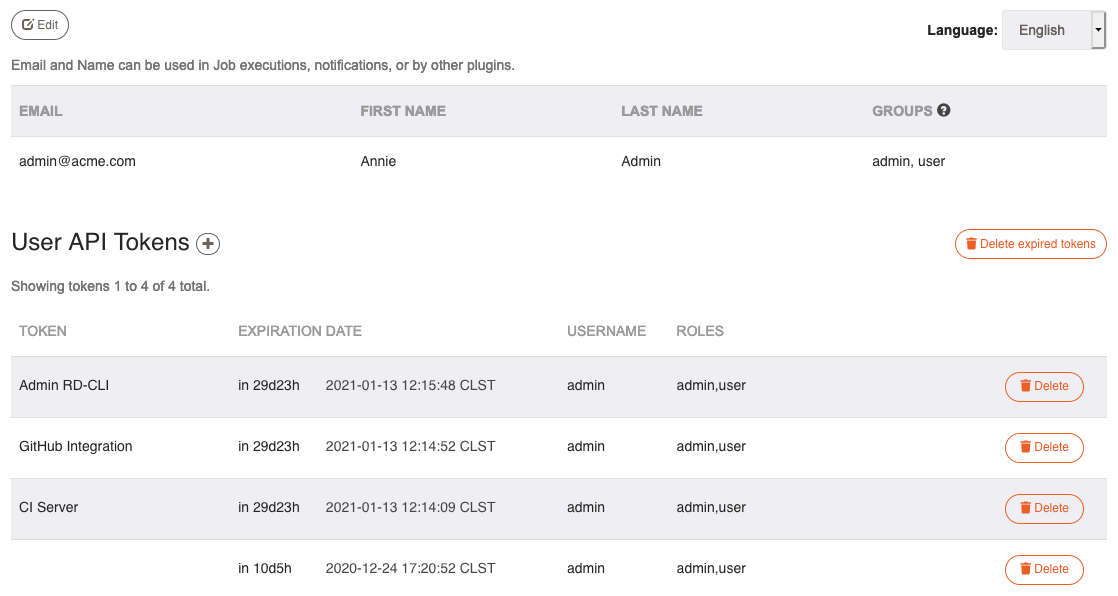
Task: Click the Username column header
Action: click(606, 332)
